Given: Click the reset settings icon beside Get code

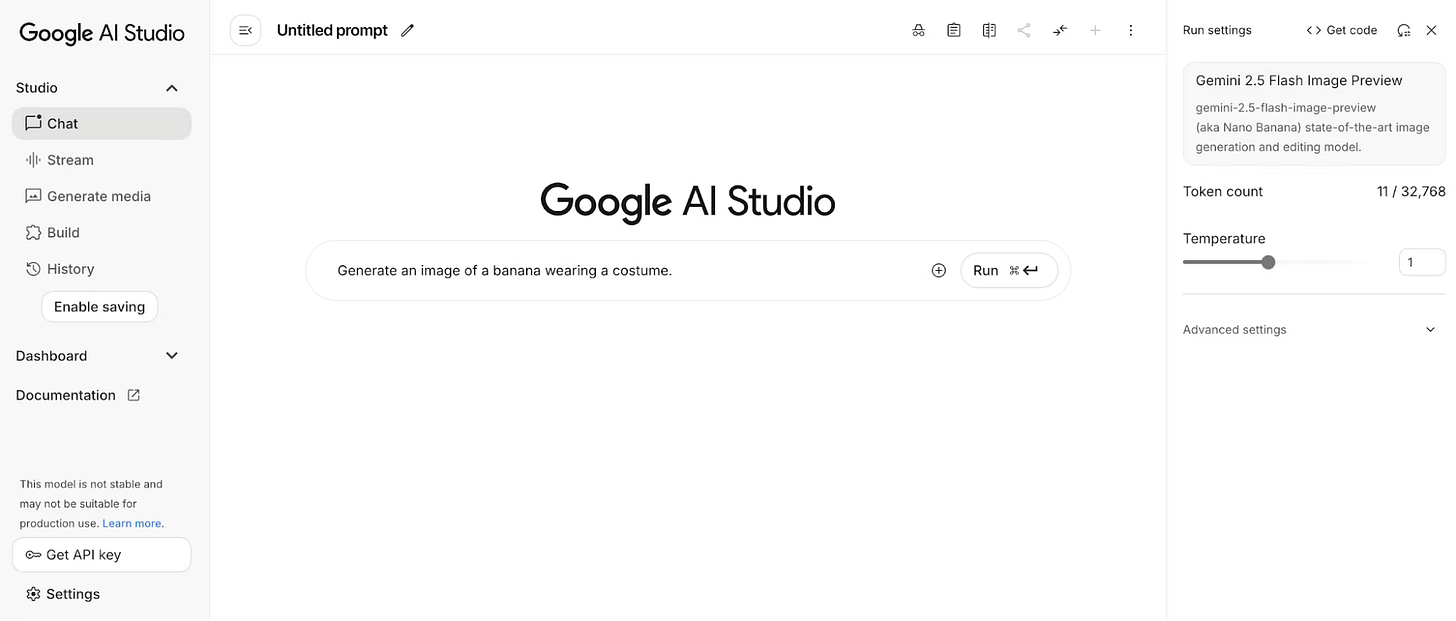Looking at the screenshot, I should pos(1404,31).
